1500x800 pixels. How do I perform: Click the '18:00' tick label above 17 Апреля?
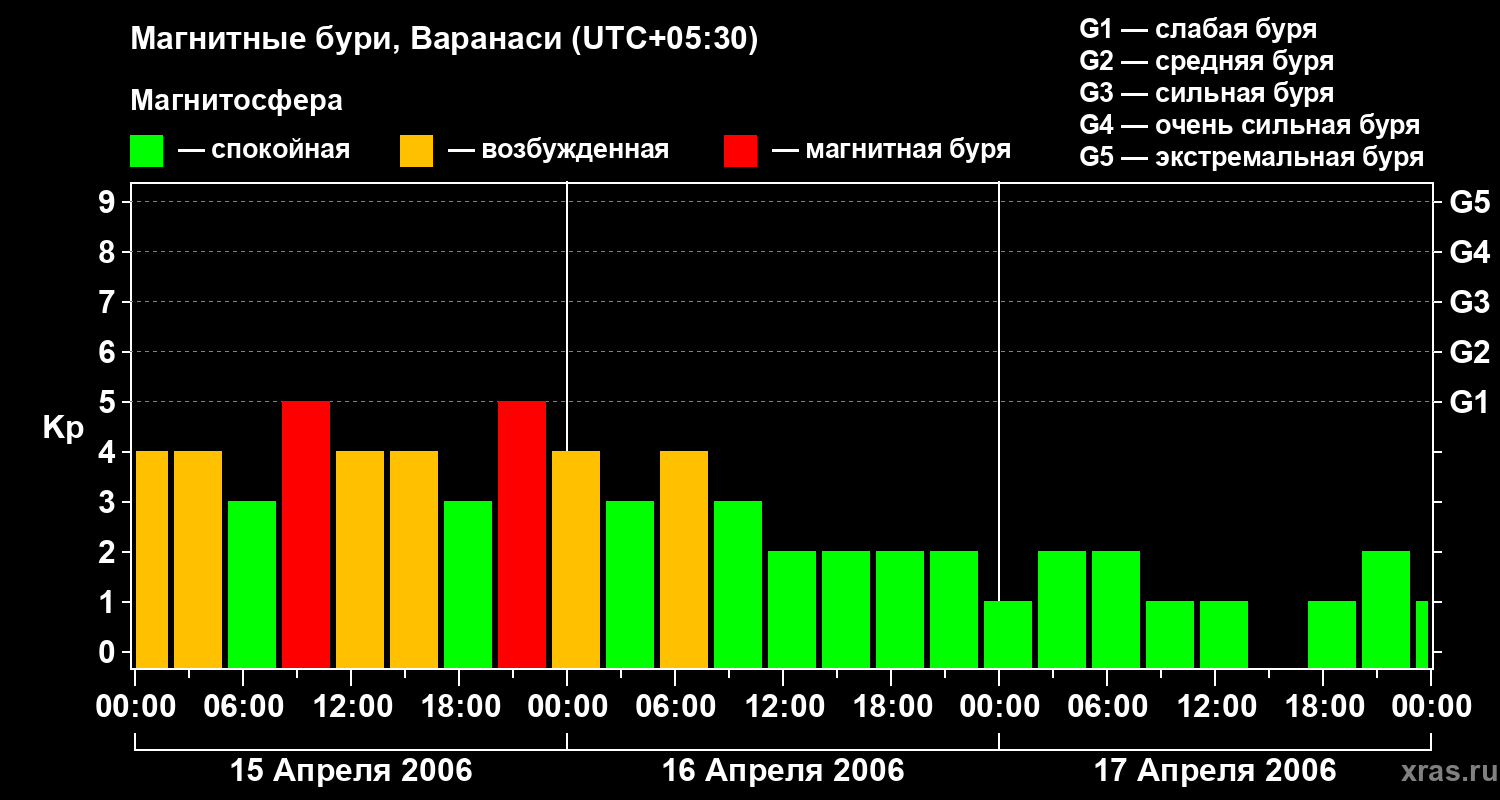click(x=1323, y=707)
